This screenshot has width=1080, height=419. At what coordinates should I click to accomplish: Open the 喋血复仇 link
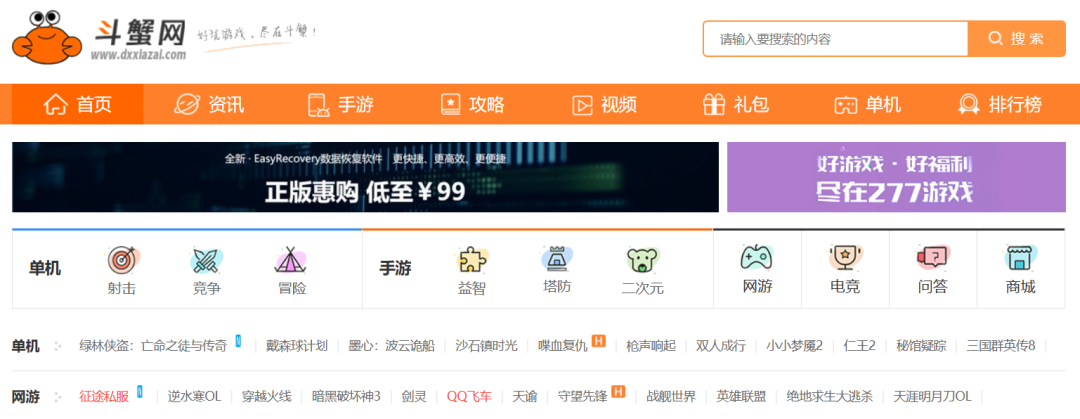[563, 346]
